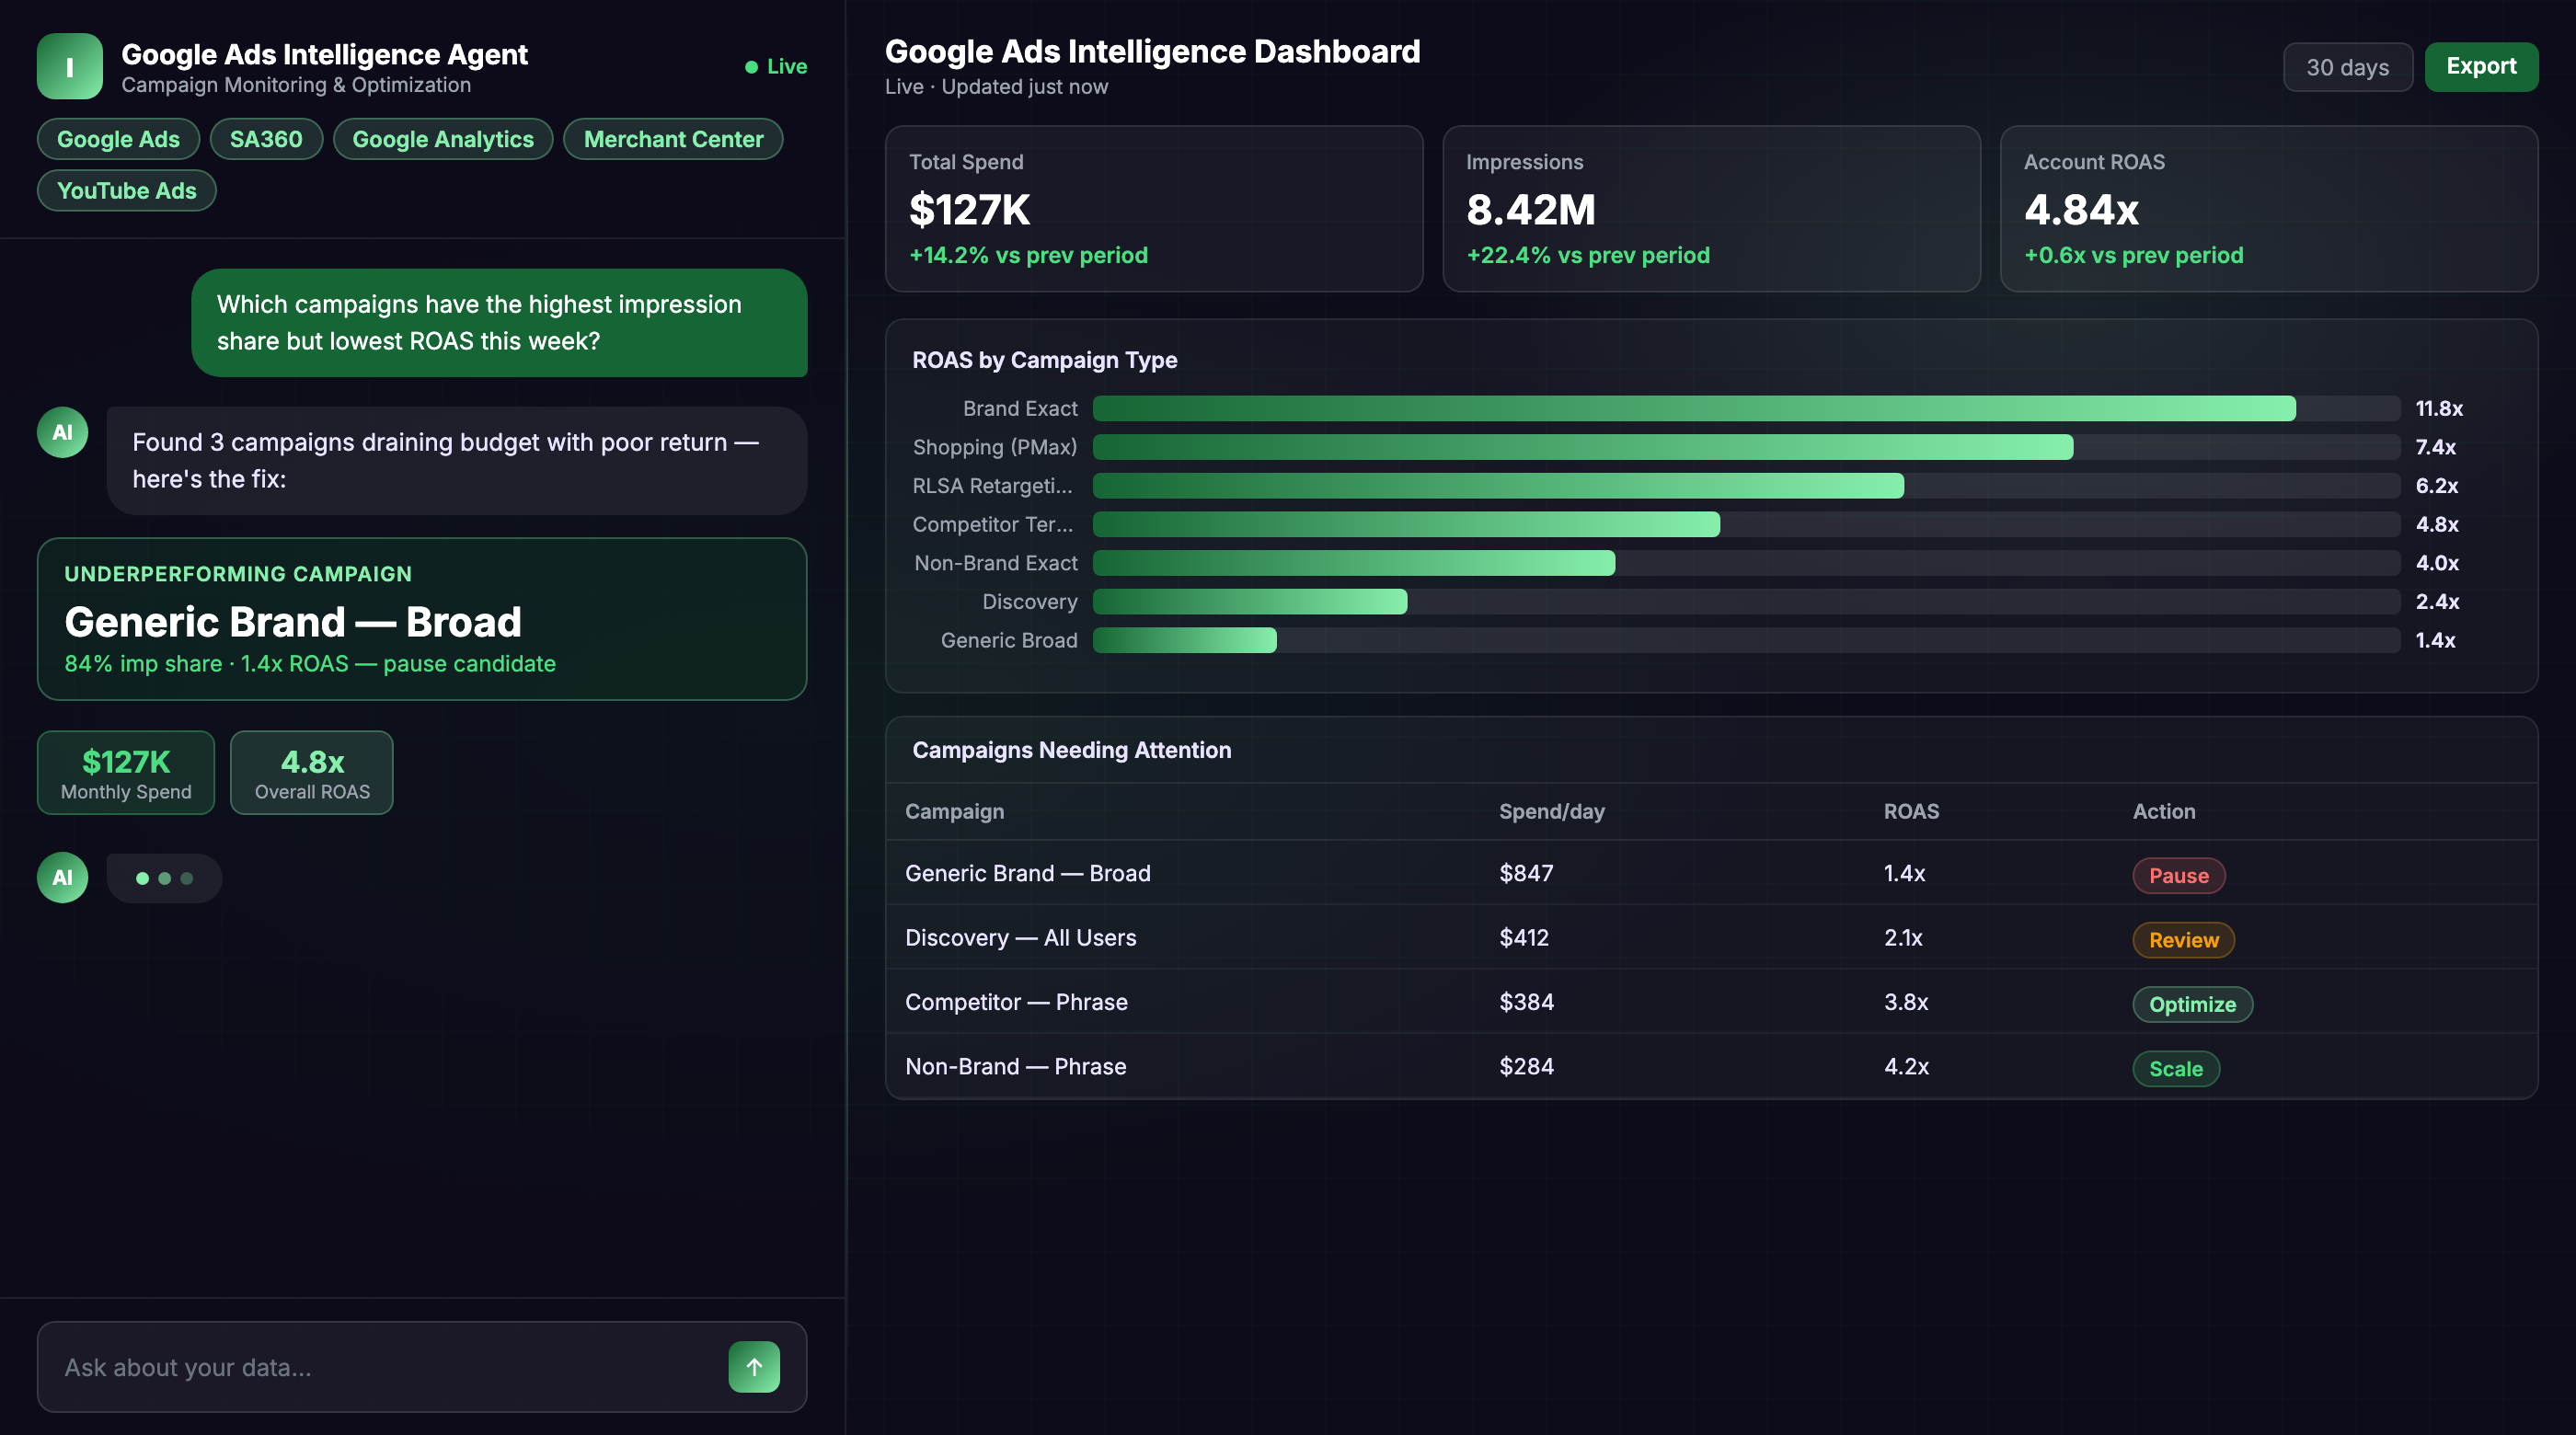Screen dimensions: 2576x1435
Task: Click the +0.6x vs prev period text
Action: click(2133, 255)
